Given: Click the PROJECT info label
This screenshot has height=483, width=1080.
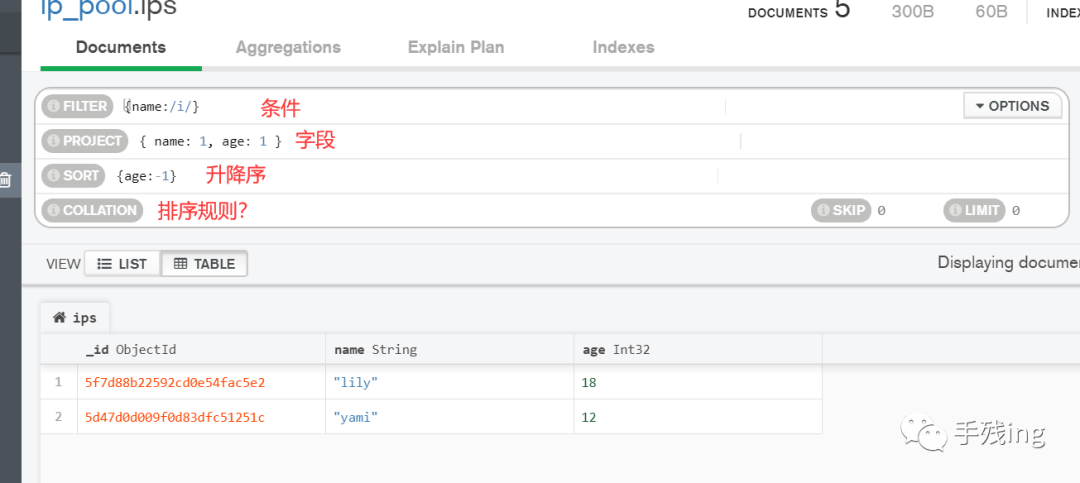Looking at the screenshot, I should (85, 141).
